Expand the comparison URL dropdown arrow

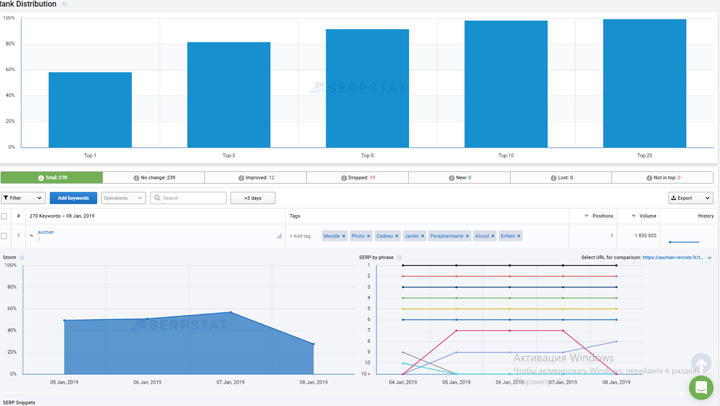click(x=709, y=258)
